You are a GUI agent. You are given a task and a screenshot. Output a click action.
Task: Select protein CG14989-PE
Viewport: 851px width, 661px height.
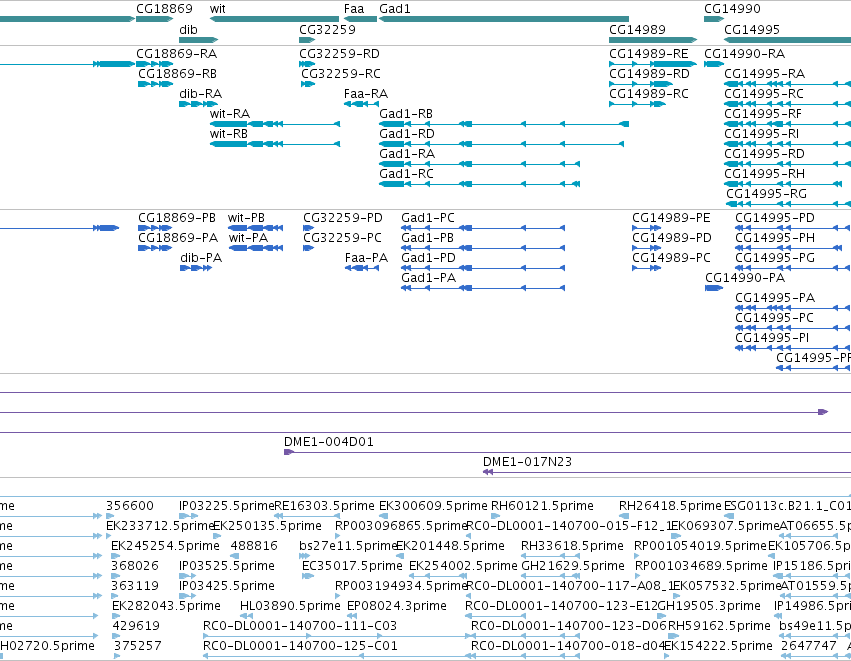(646, 228)
